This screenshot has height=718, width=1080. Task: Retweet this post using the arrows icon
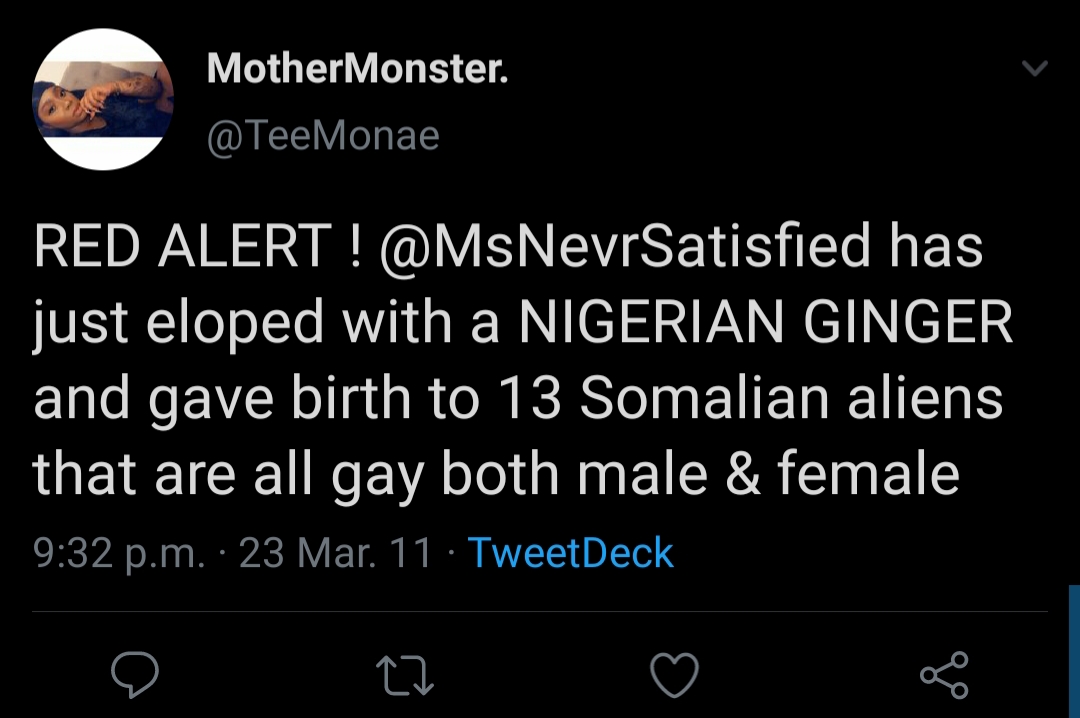[x=405, y=675]
